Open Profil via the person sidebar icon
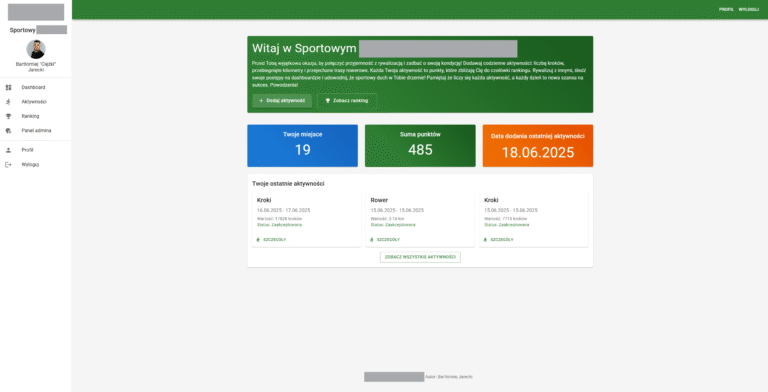Image resolution: width=768 pixels, height=392 pixels. click(x=8, y=150)
